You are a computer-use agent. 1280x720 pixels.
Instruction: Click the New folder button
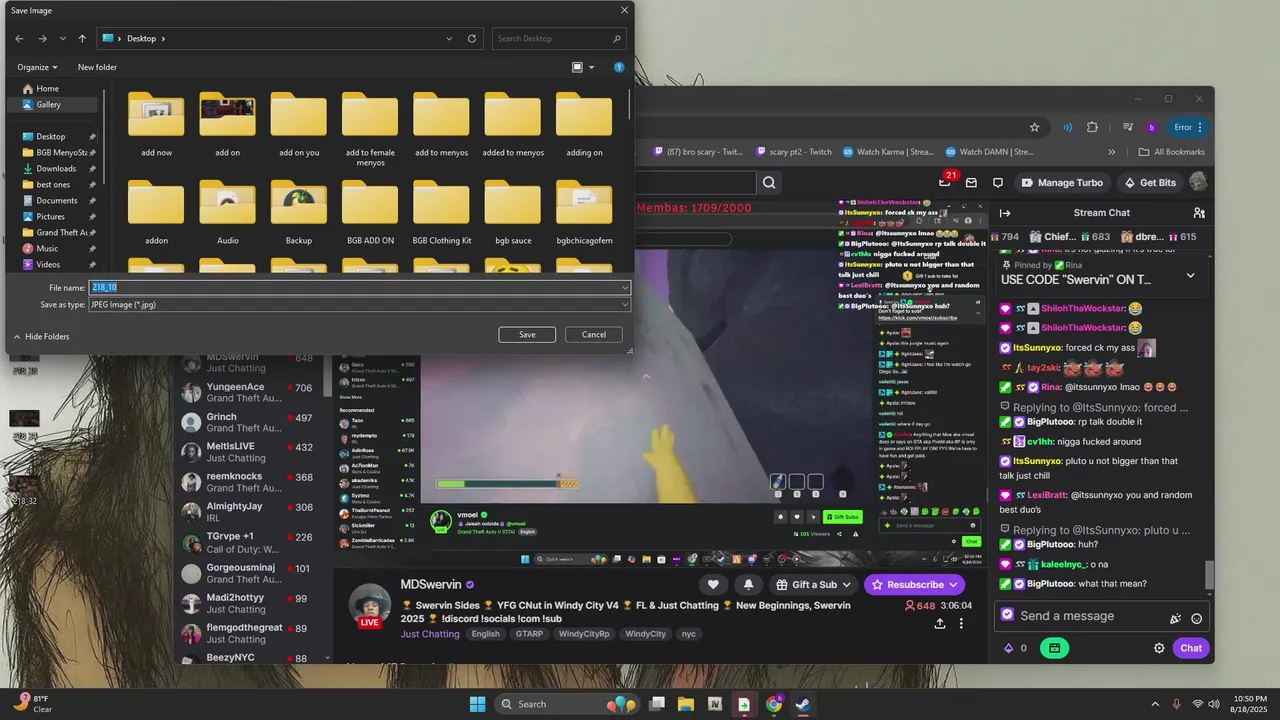coord(97,67)
